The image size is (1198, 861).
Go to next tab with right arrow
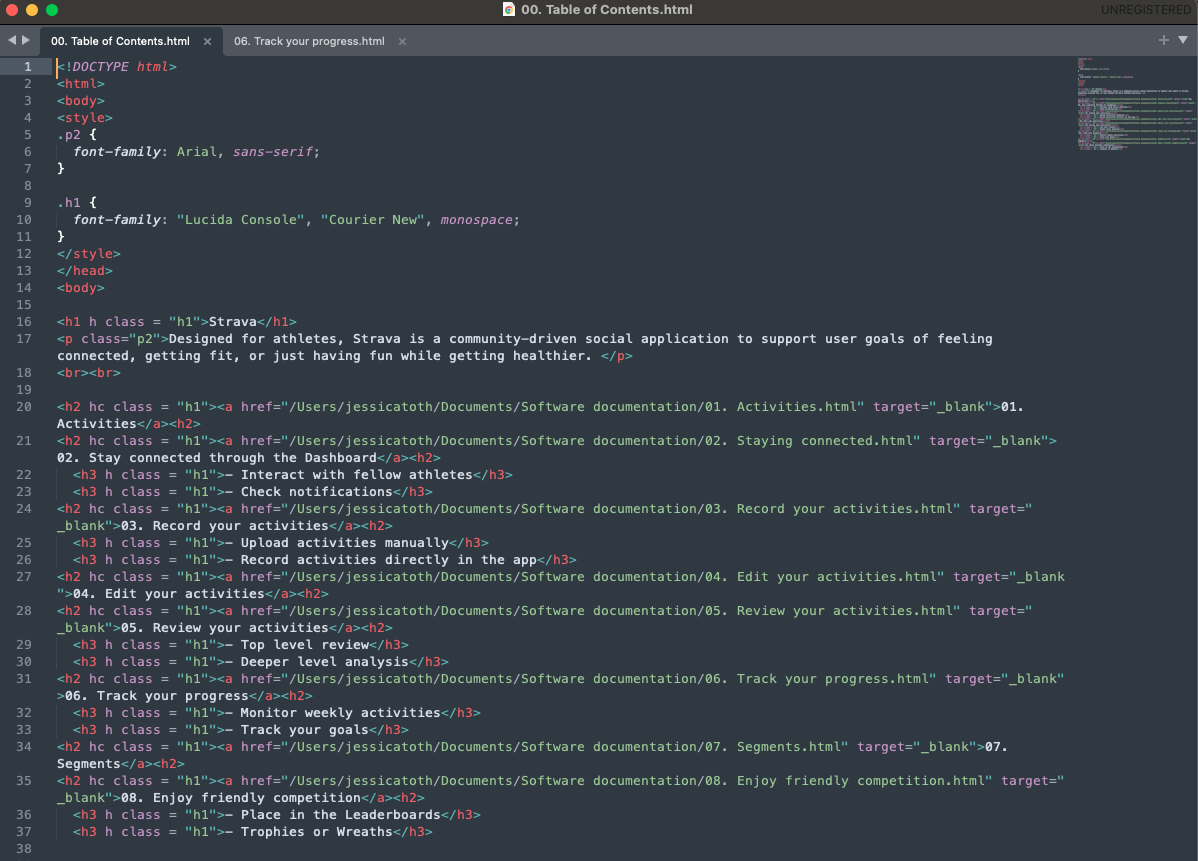pyautogui.click(x=26, y=40)
